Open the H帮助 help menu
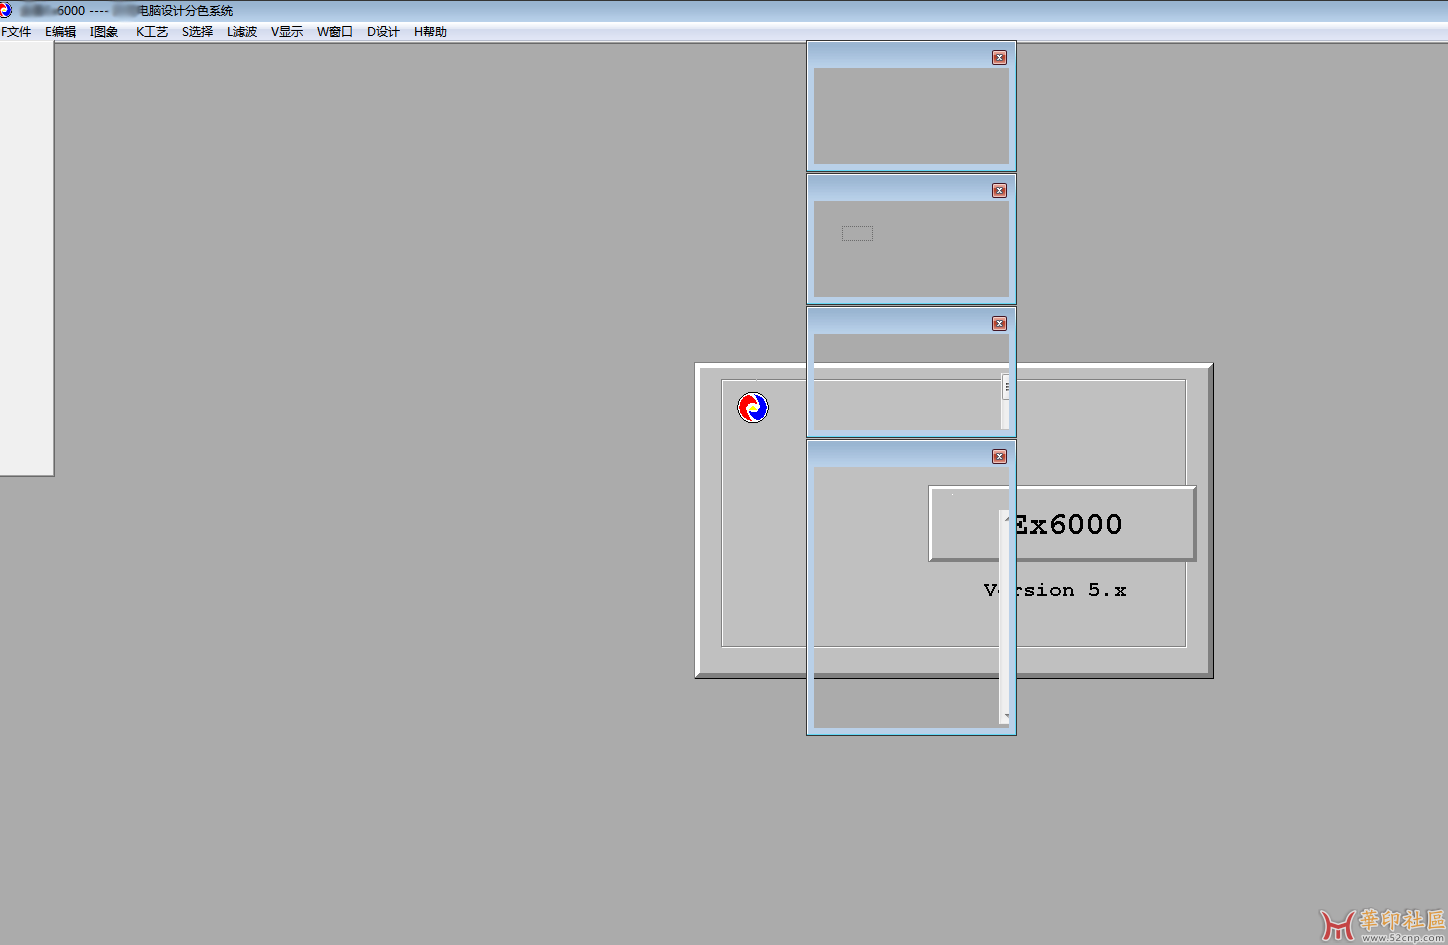 pyautogui.click(x=430, y=32)
